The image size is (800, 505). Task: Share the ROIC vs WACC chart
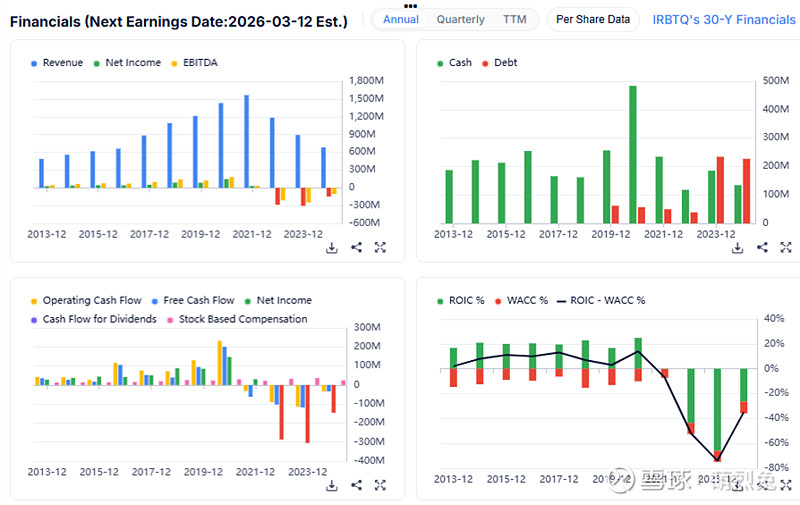(762, 486)
